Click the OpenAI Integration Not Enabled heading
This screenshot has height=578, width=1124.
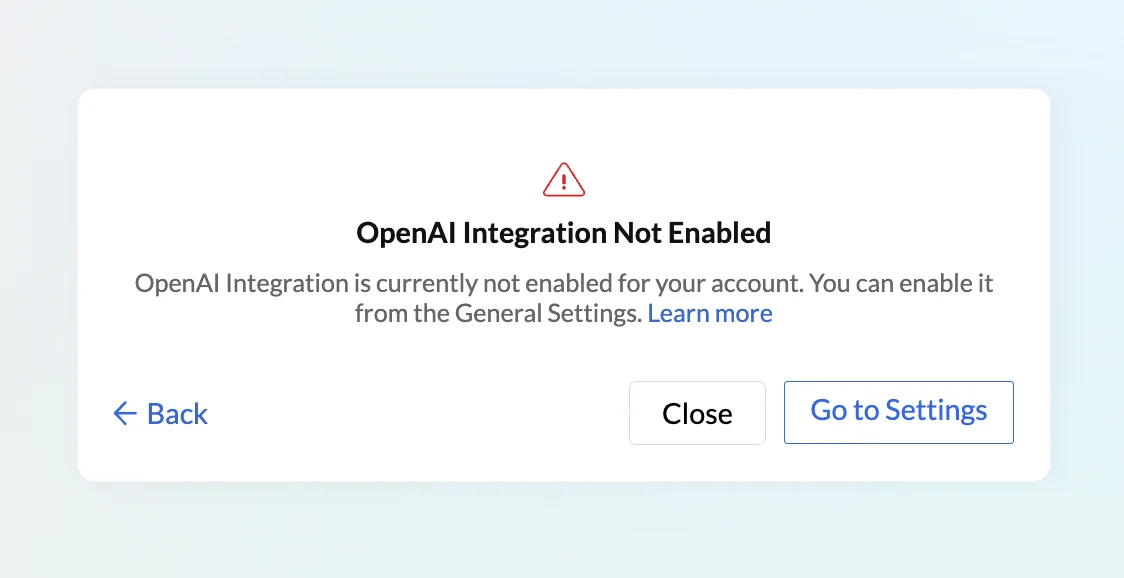[563, 233]
